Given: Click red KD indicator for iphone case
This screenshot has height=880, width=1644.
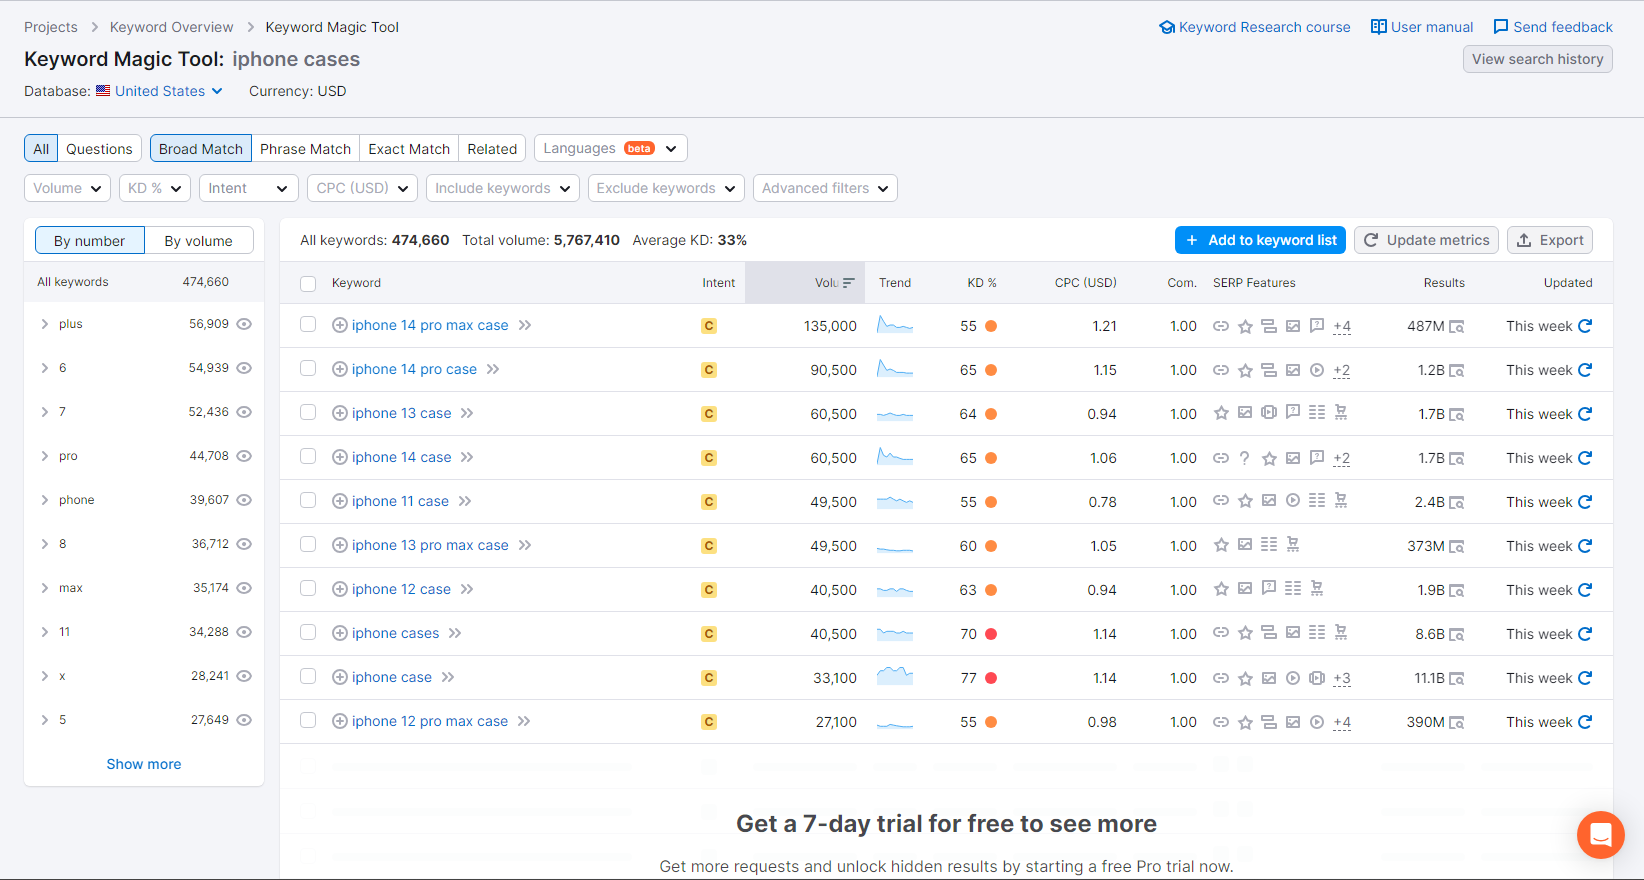Looking at the screenshot, I should [991, 678].
